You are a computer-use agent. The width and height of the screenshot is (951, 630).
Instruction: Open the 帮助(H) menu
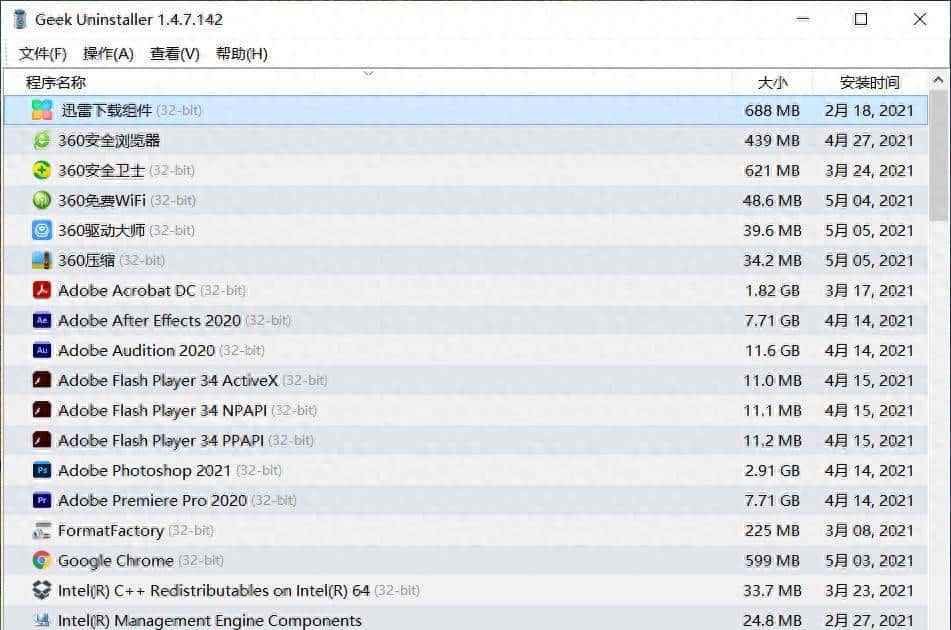[x=241, y=54]
